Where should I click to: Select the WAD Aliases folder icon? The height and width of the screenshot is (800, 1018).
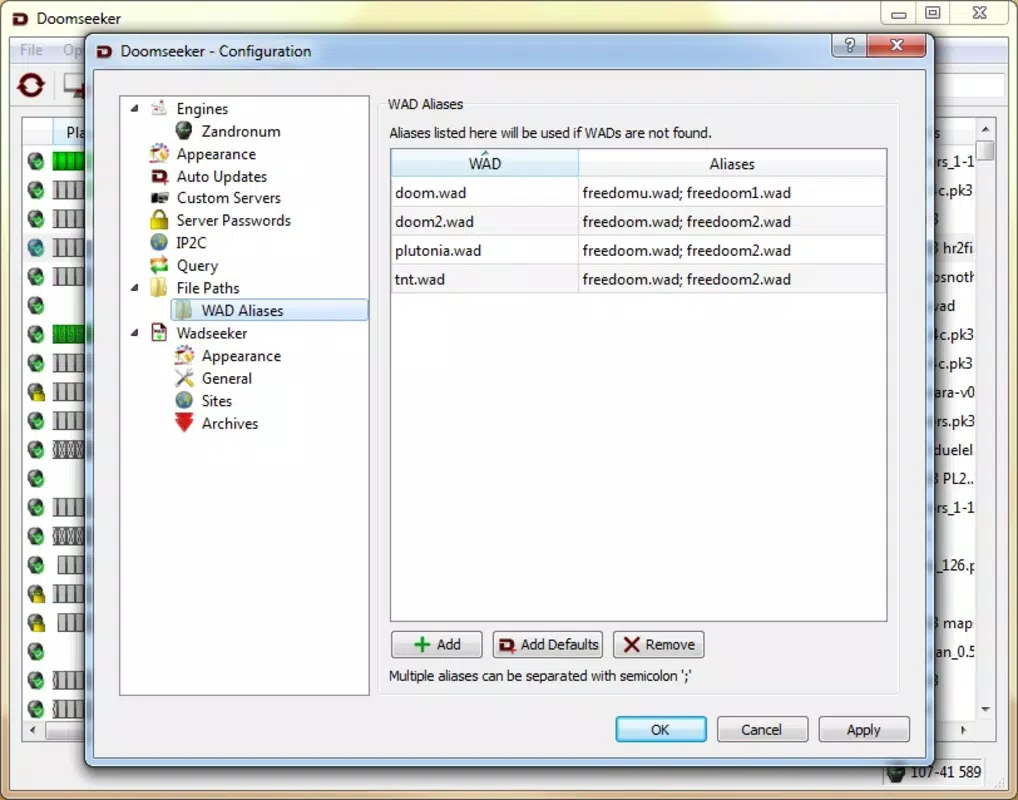click(x=184, y=310)
